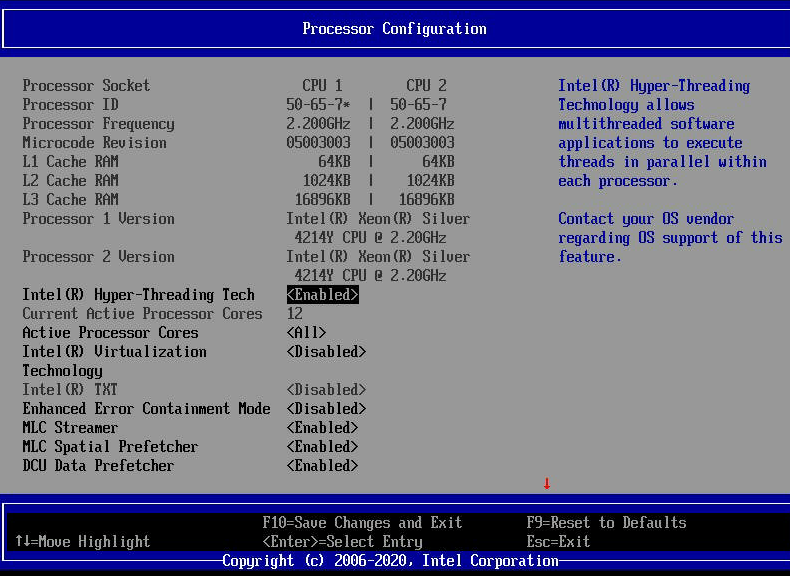Image resolution: width=790 pixels, height=576 pixels.
Task: Click the MLC Streamer label
Action: point(70,428)
